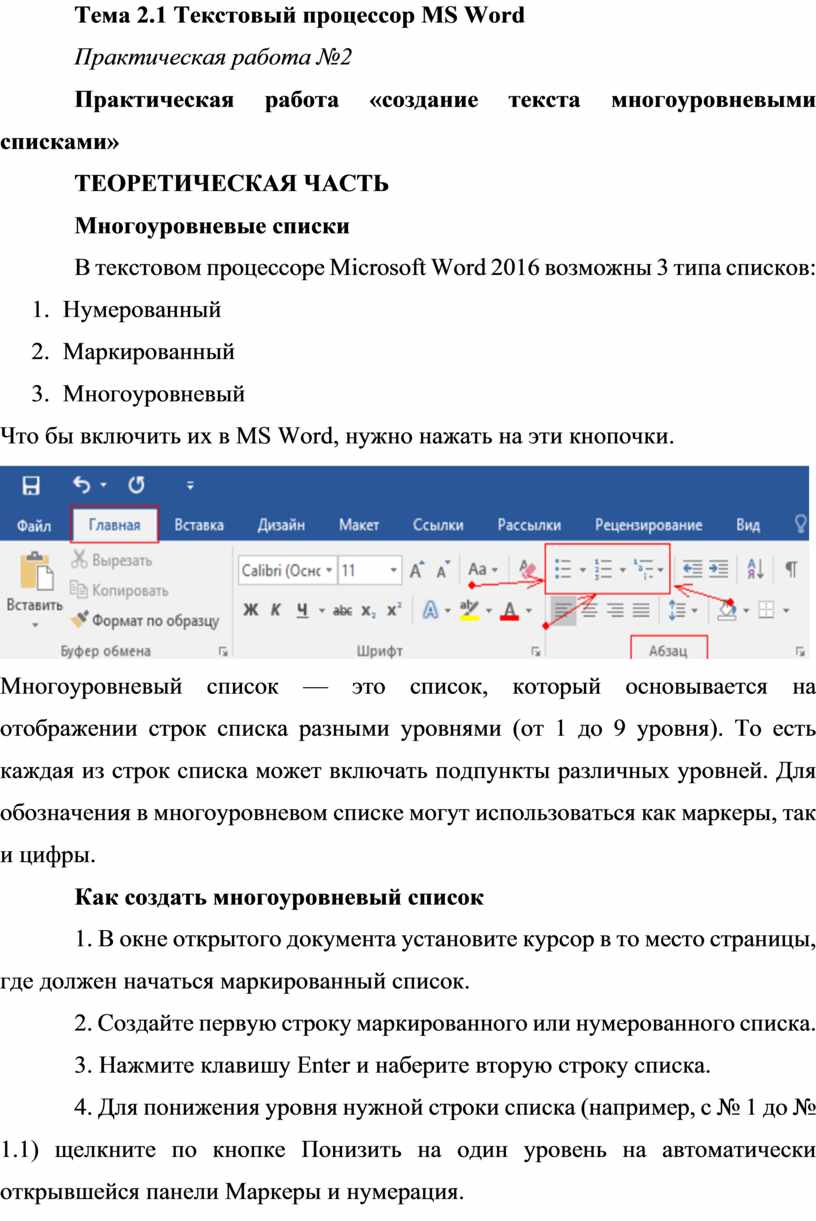Viewport: 816px width, 1221px height.
Task: Click the sort A-Z icon
Action: 755,570
